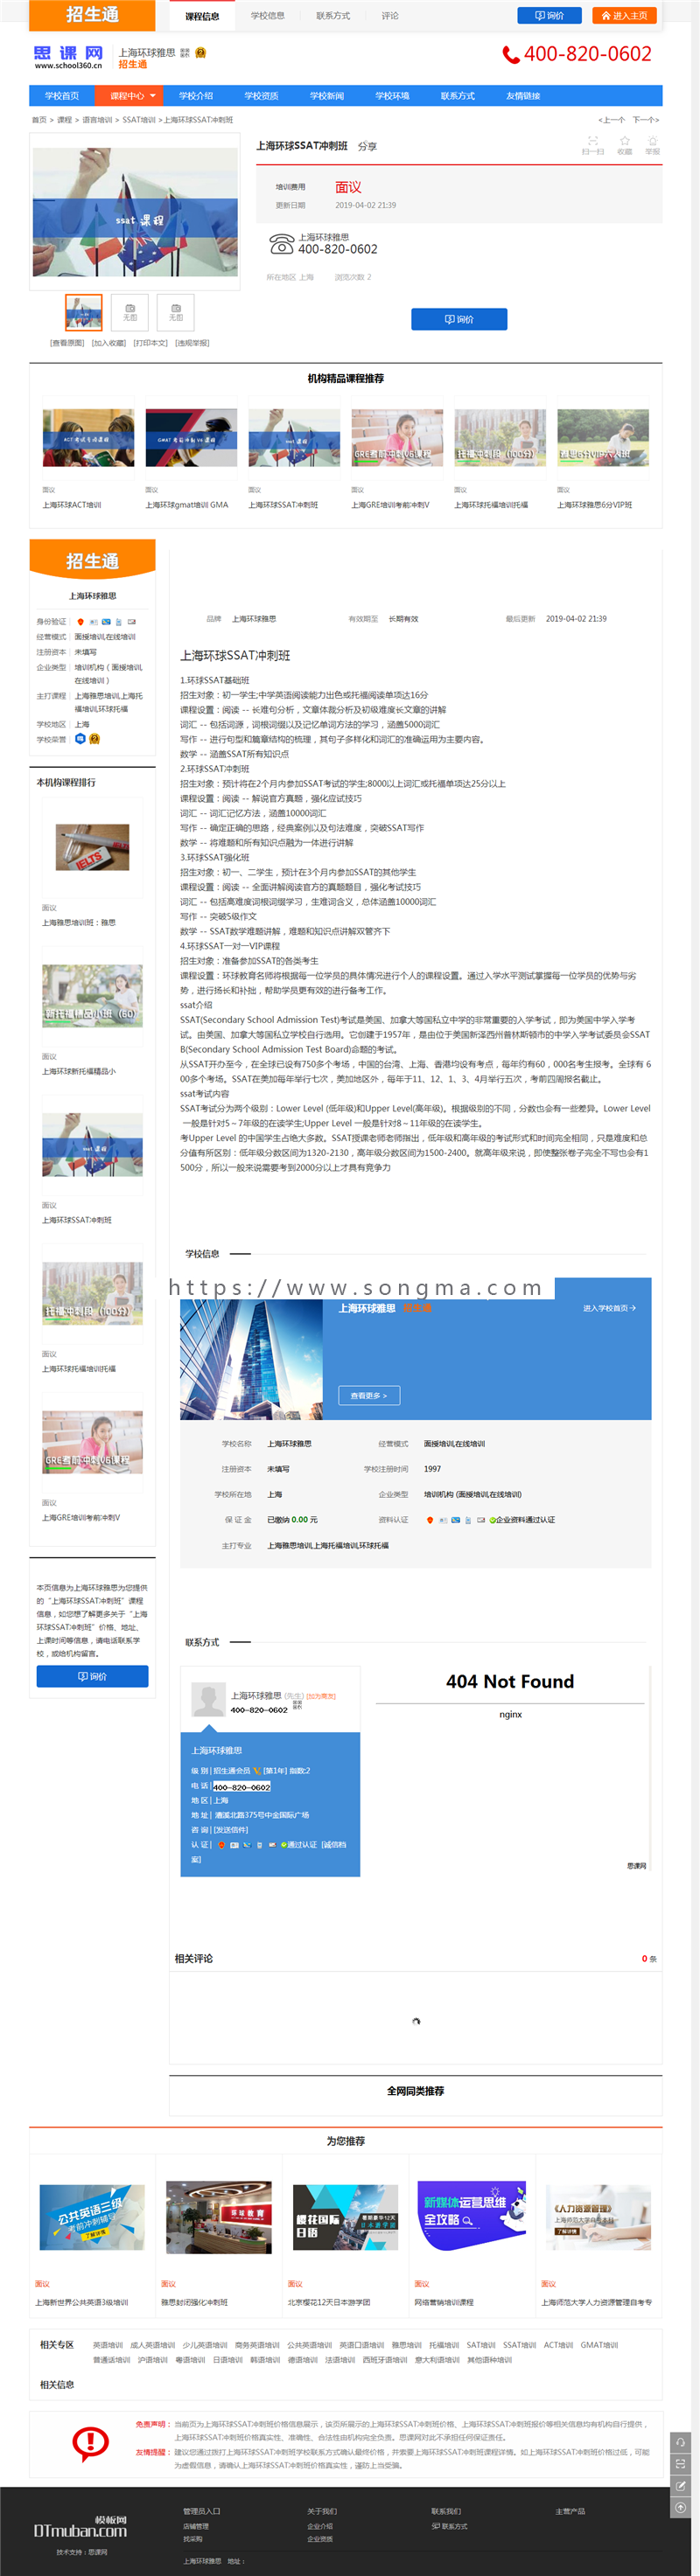This screenshot has height=2576, width=700.
Task: Click the 分享 share link
Action: pyautogui.click(x=368, y=146)
